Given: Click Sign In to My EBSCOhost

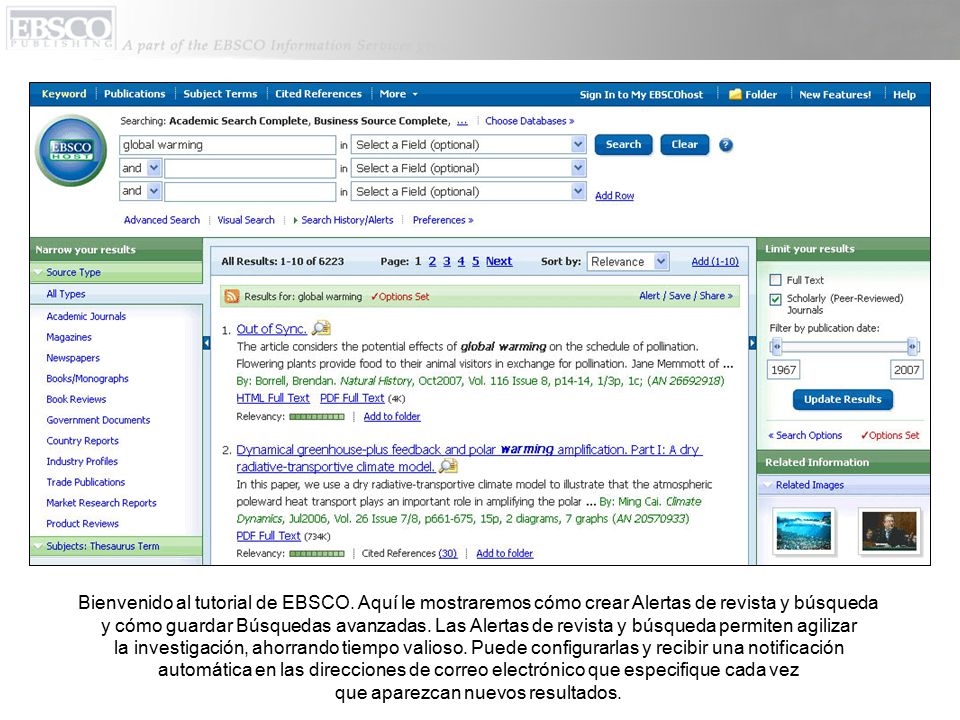Looking at the screenshot, I should tap(641, 95).
